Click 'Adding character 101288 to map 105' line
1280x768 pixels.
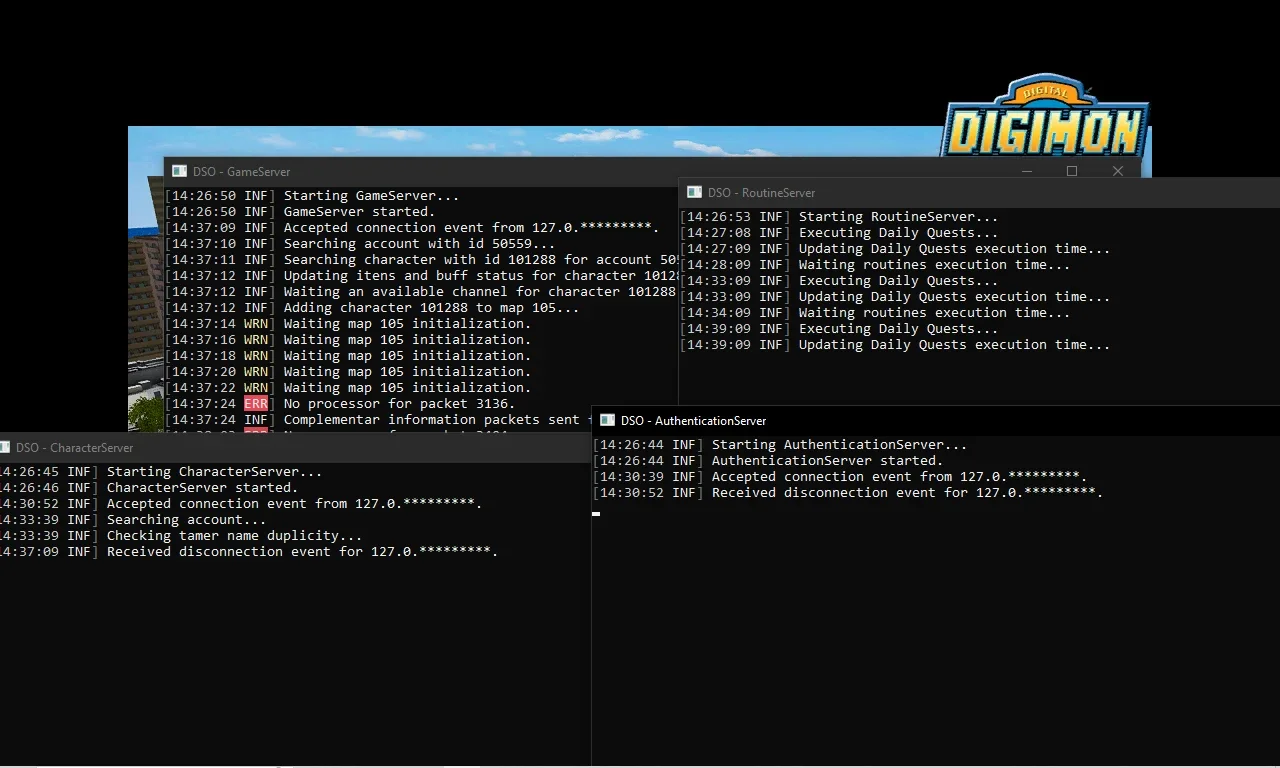[431, 307]
